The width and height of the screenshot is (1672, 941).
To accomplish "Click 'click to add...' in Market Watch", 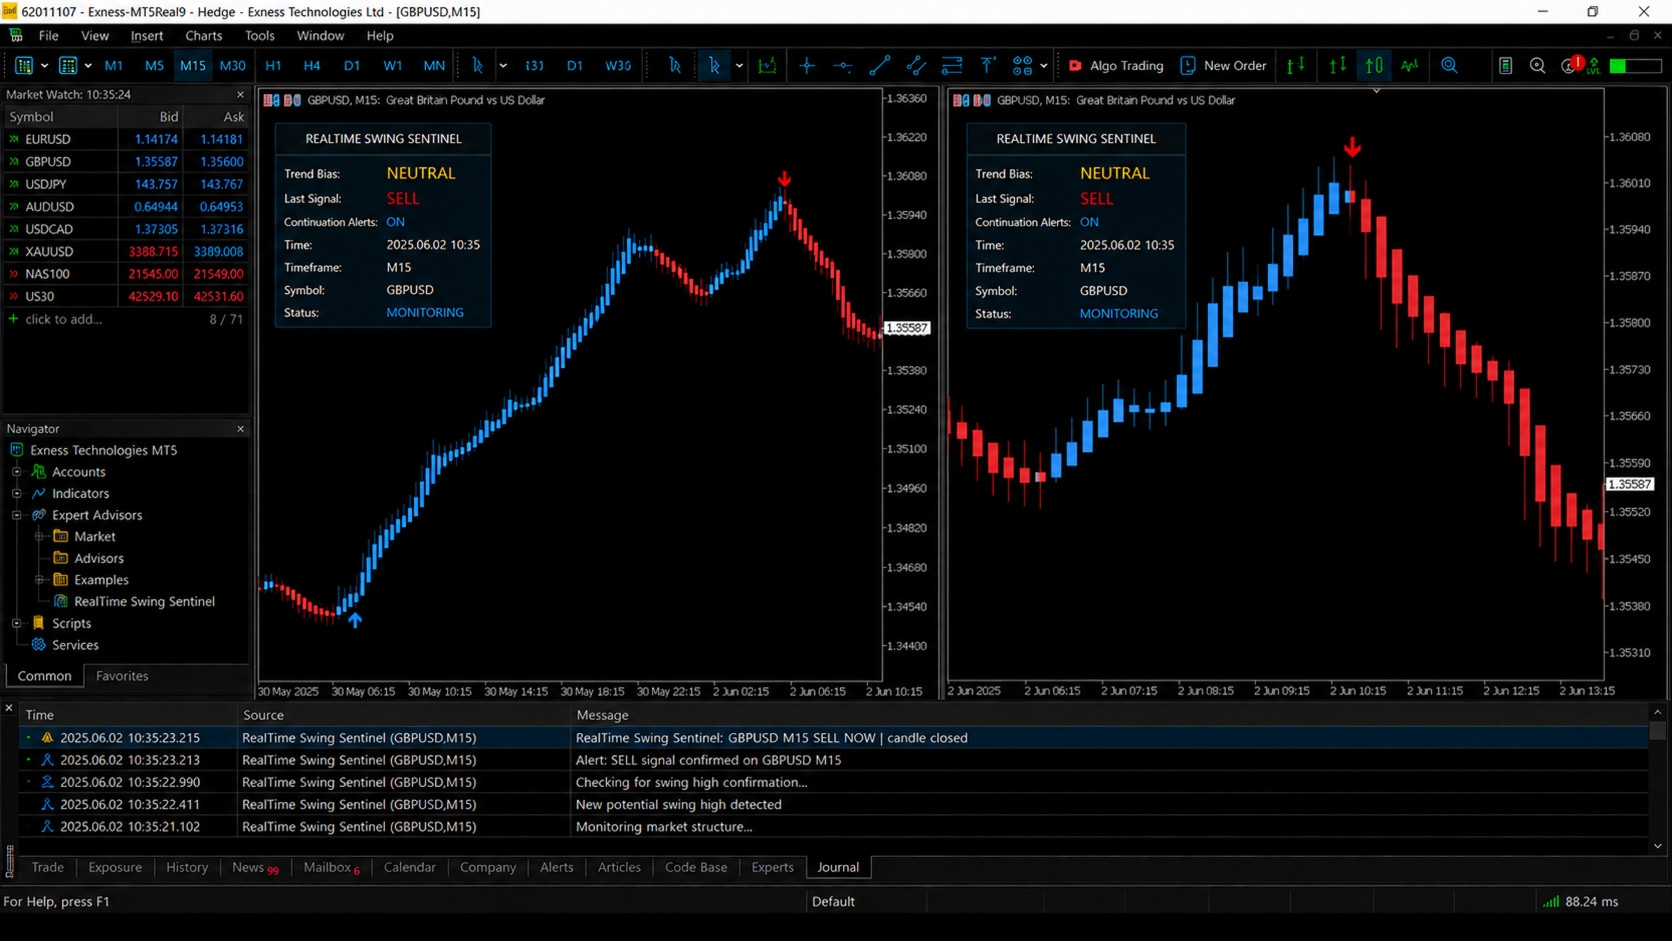I will 64,319.
